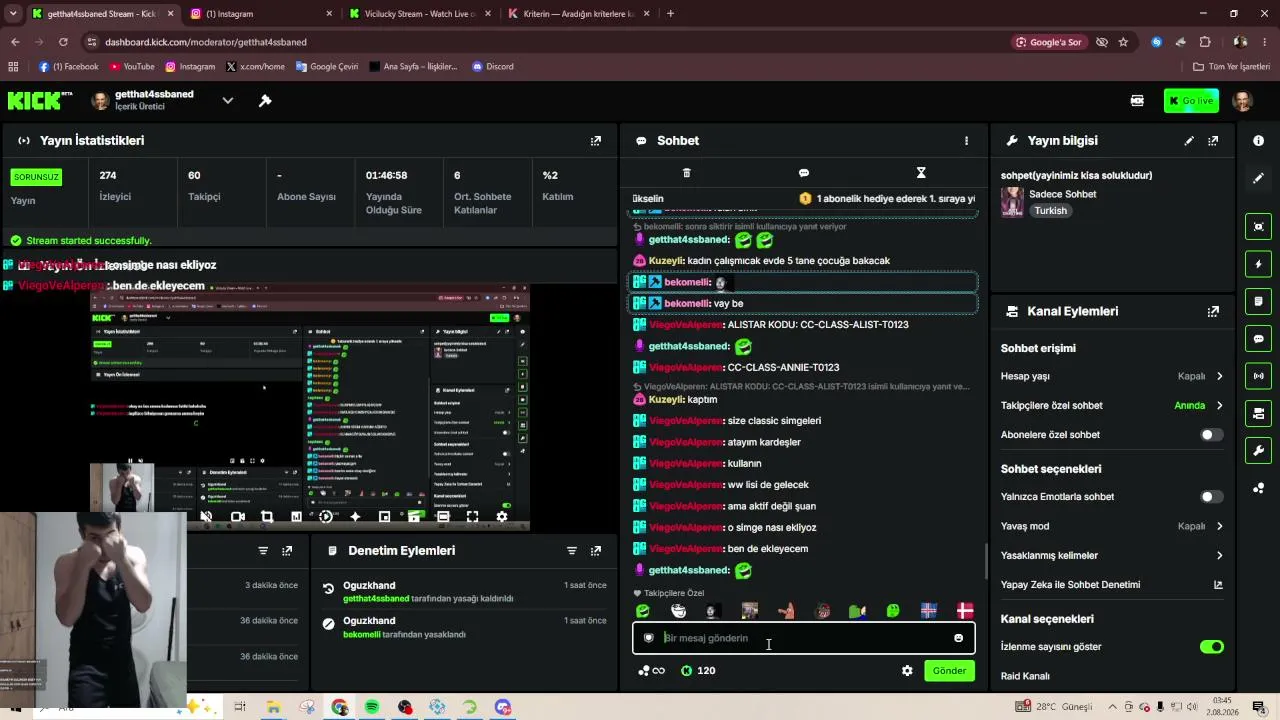Open Yavaş mod Kapalı arrow

click(1219, 526)
